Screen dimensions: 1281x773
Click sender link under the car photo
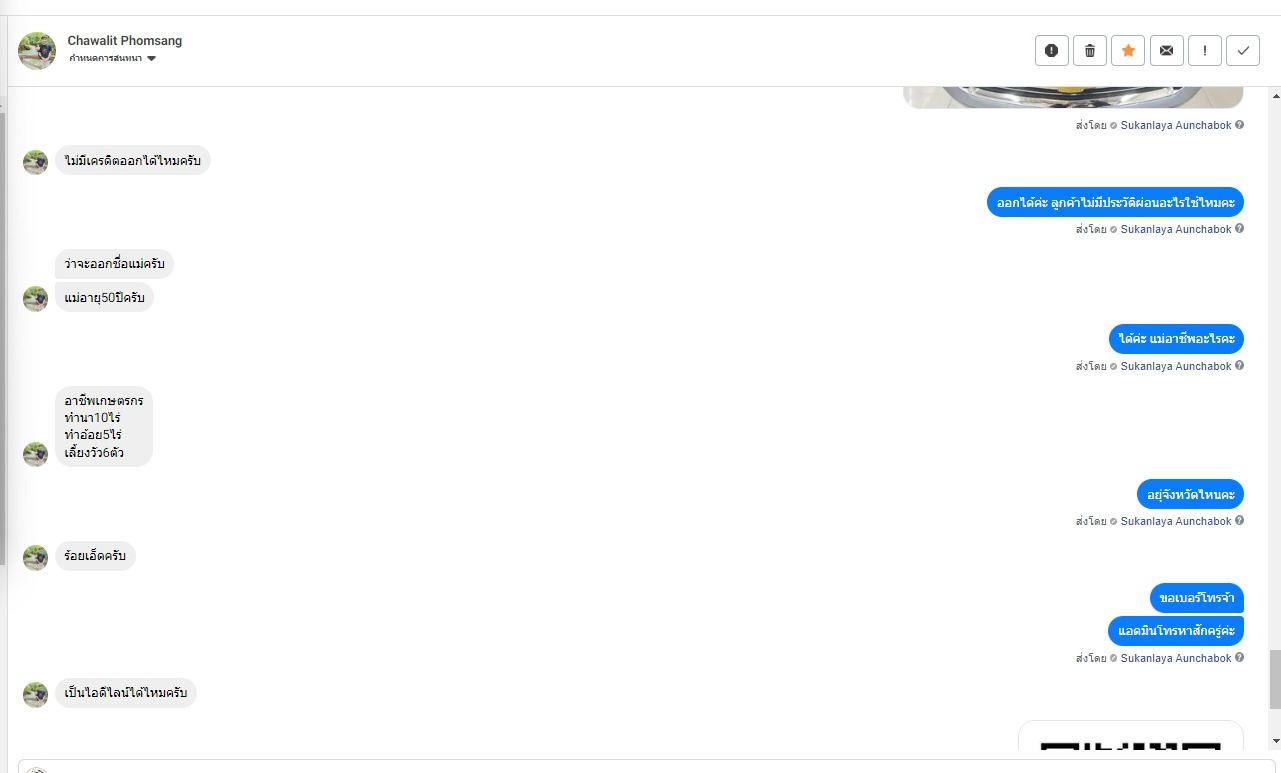(1175, 126)
